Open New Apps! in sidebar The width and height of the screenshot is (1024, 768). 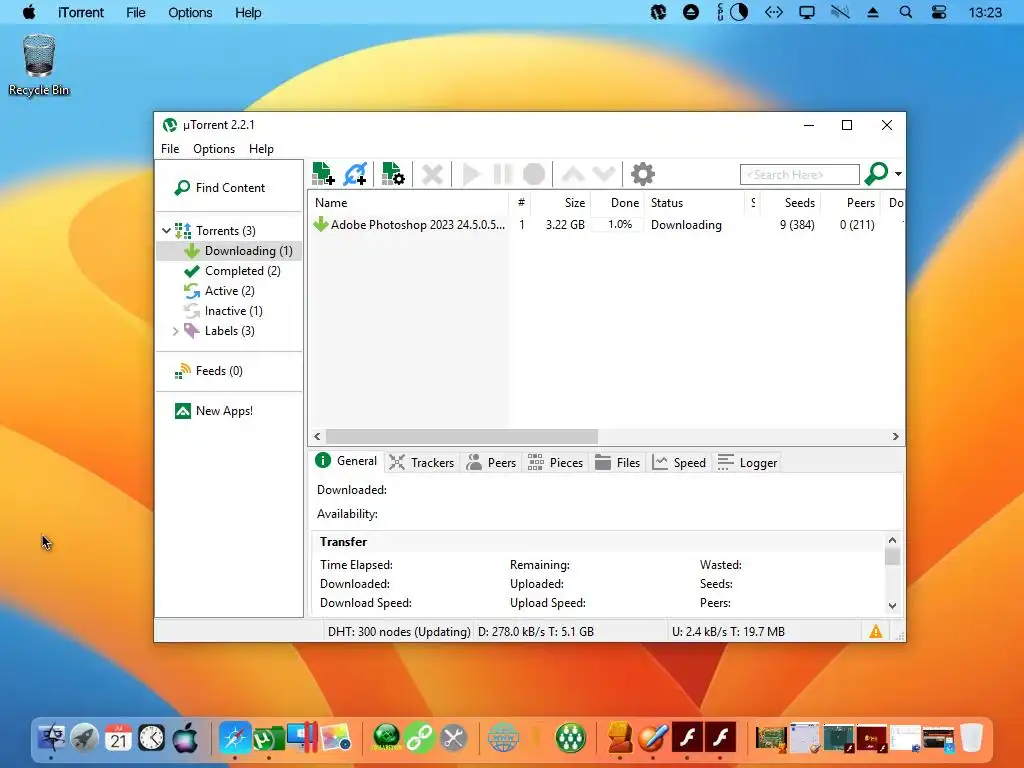pyautogui.click(x=214, y=411)
